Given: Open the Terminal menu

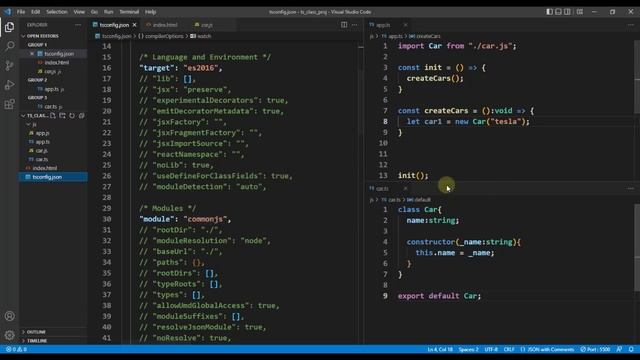Looking at the screenshot, I should click(129, 12).
